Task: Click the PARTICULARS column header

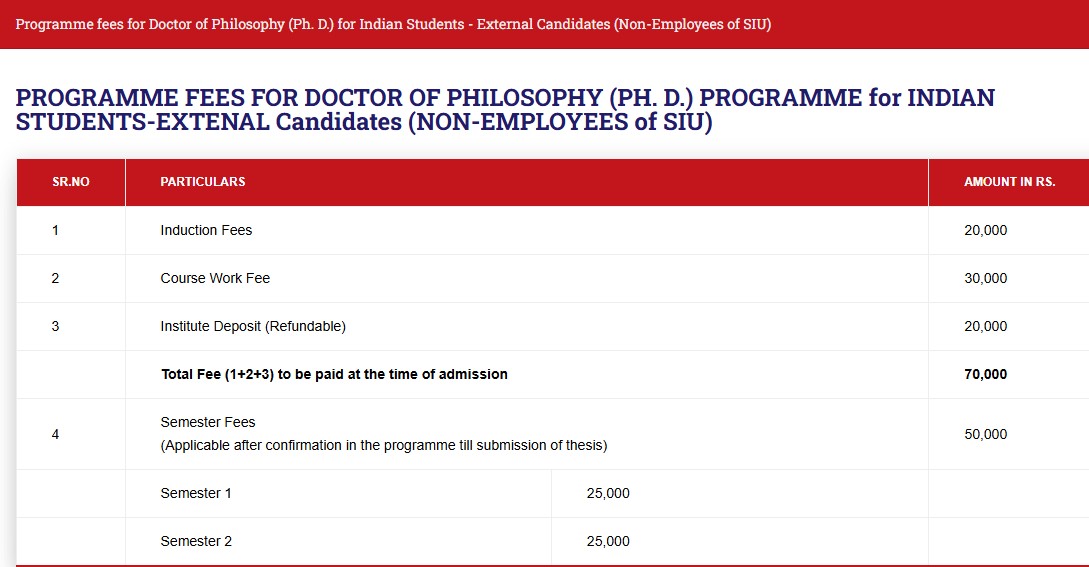Action: tap(203, 182)
